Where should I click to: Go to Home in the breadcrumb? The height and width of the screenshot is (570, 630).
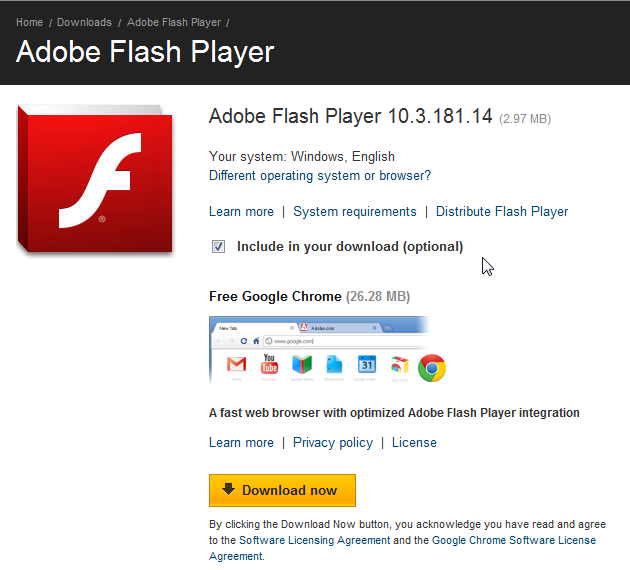coord(29,22)
